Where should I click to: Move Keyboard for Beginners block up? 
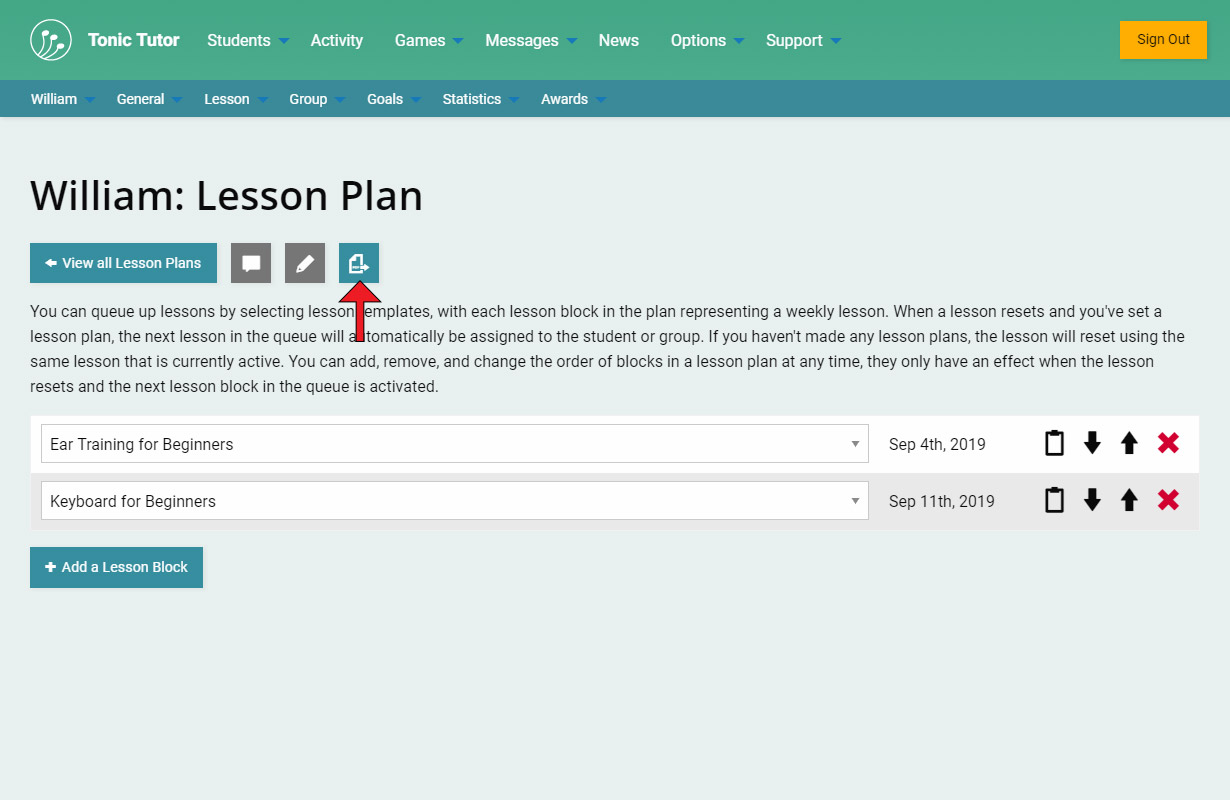coord(1129,500)
